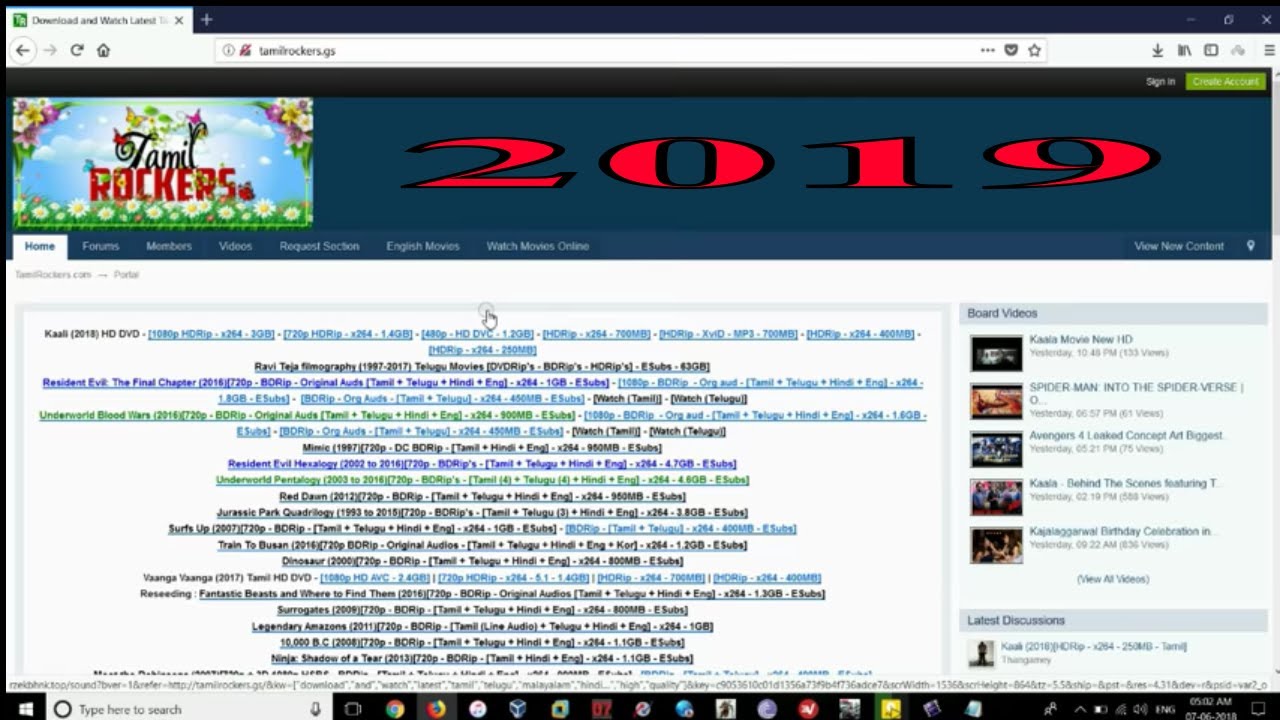The width and height of the screenshot is (1280, 720).
Task: Open the Firefox downloads arrow
Action: coord(1157,50)
